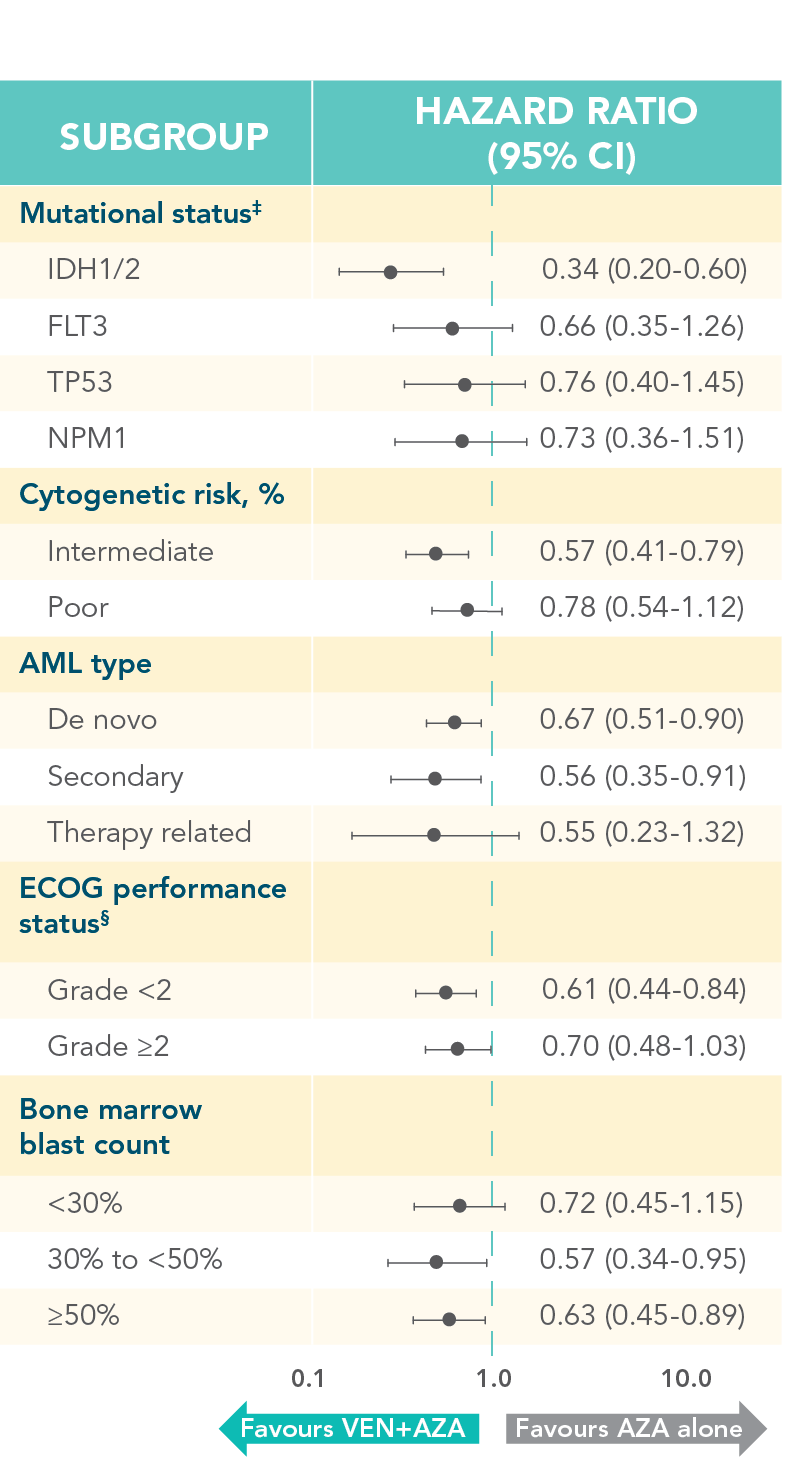Click the Mutational status section heading

coord(140,213)
